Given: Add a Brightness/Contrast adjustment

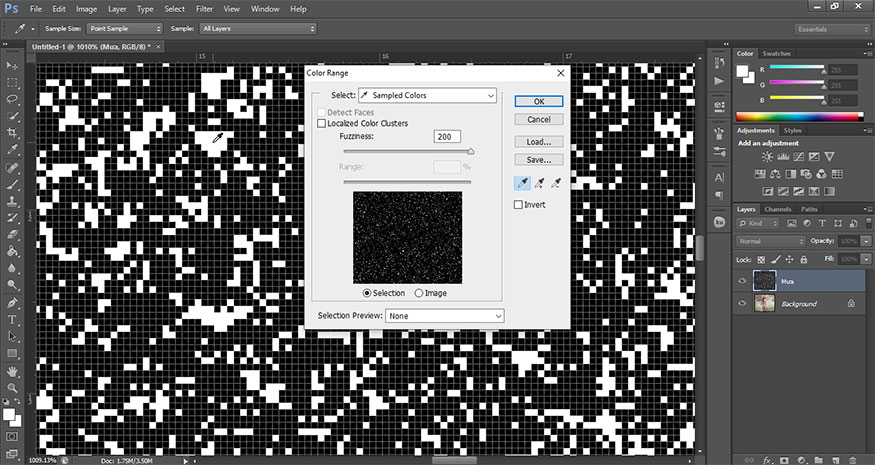Looking at the screenshot, I should pos(768,157).
